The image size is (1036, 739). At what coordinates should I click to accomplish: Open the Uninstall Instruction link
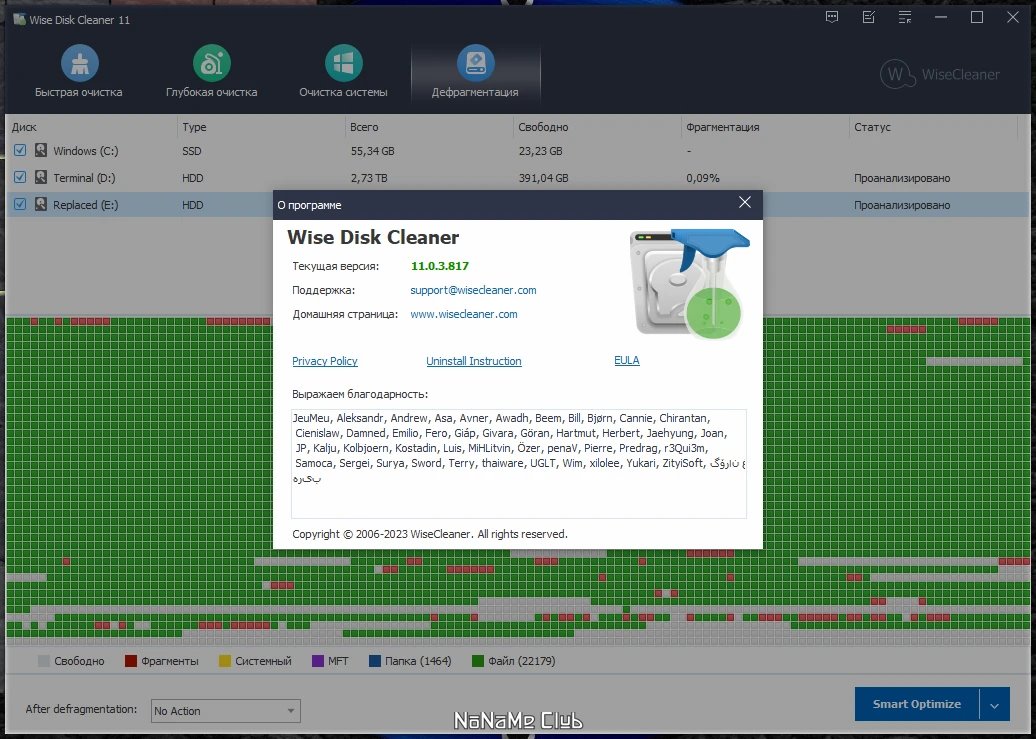474,361
